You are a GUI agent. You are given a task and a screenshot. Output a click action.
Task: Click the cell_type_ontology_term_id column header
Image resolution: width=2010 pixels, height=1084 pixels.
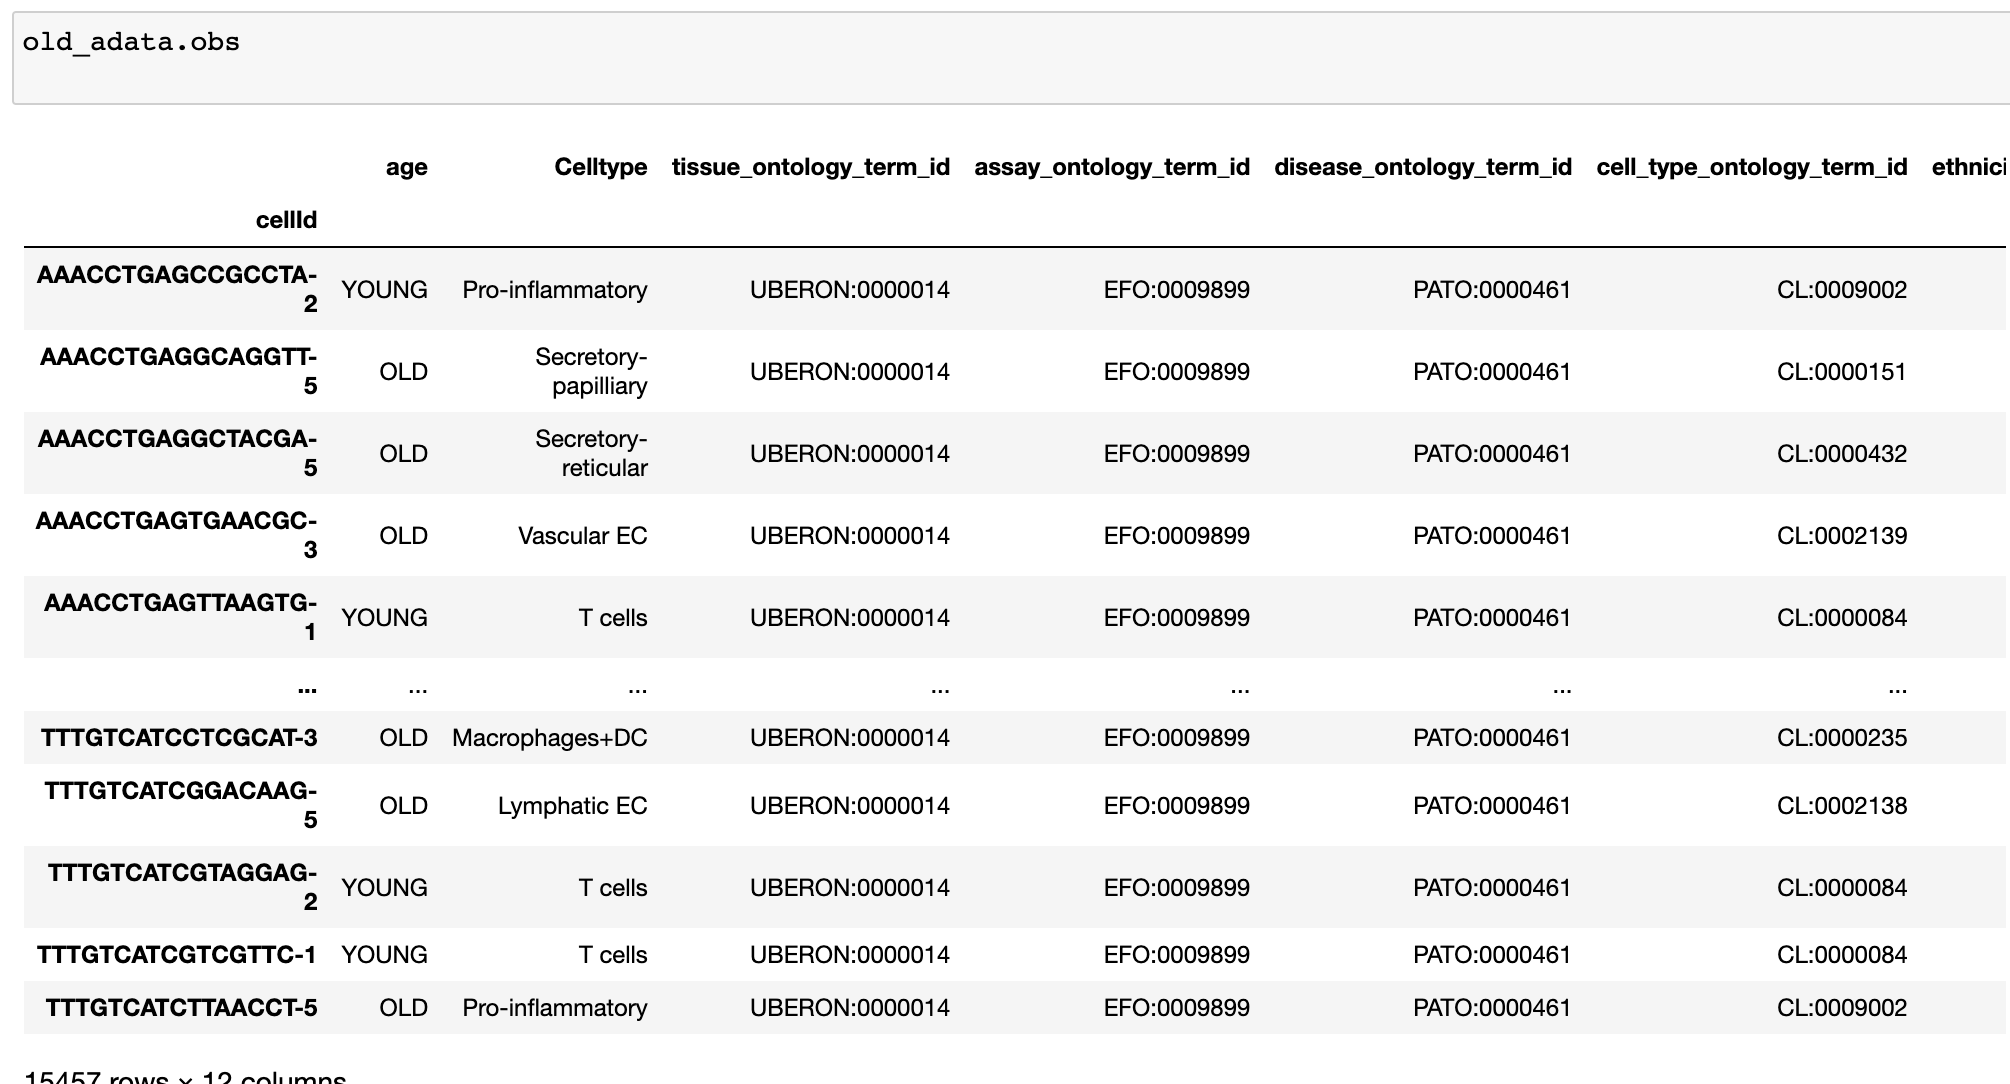click(x=1751, y=167)
